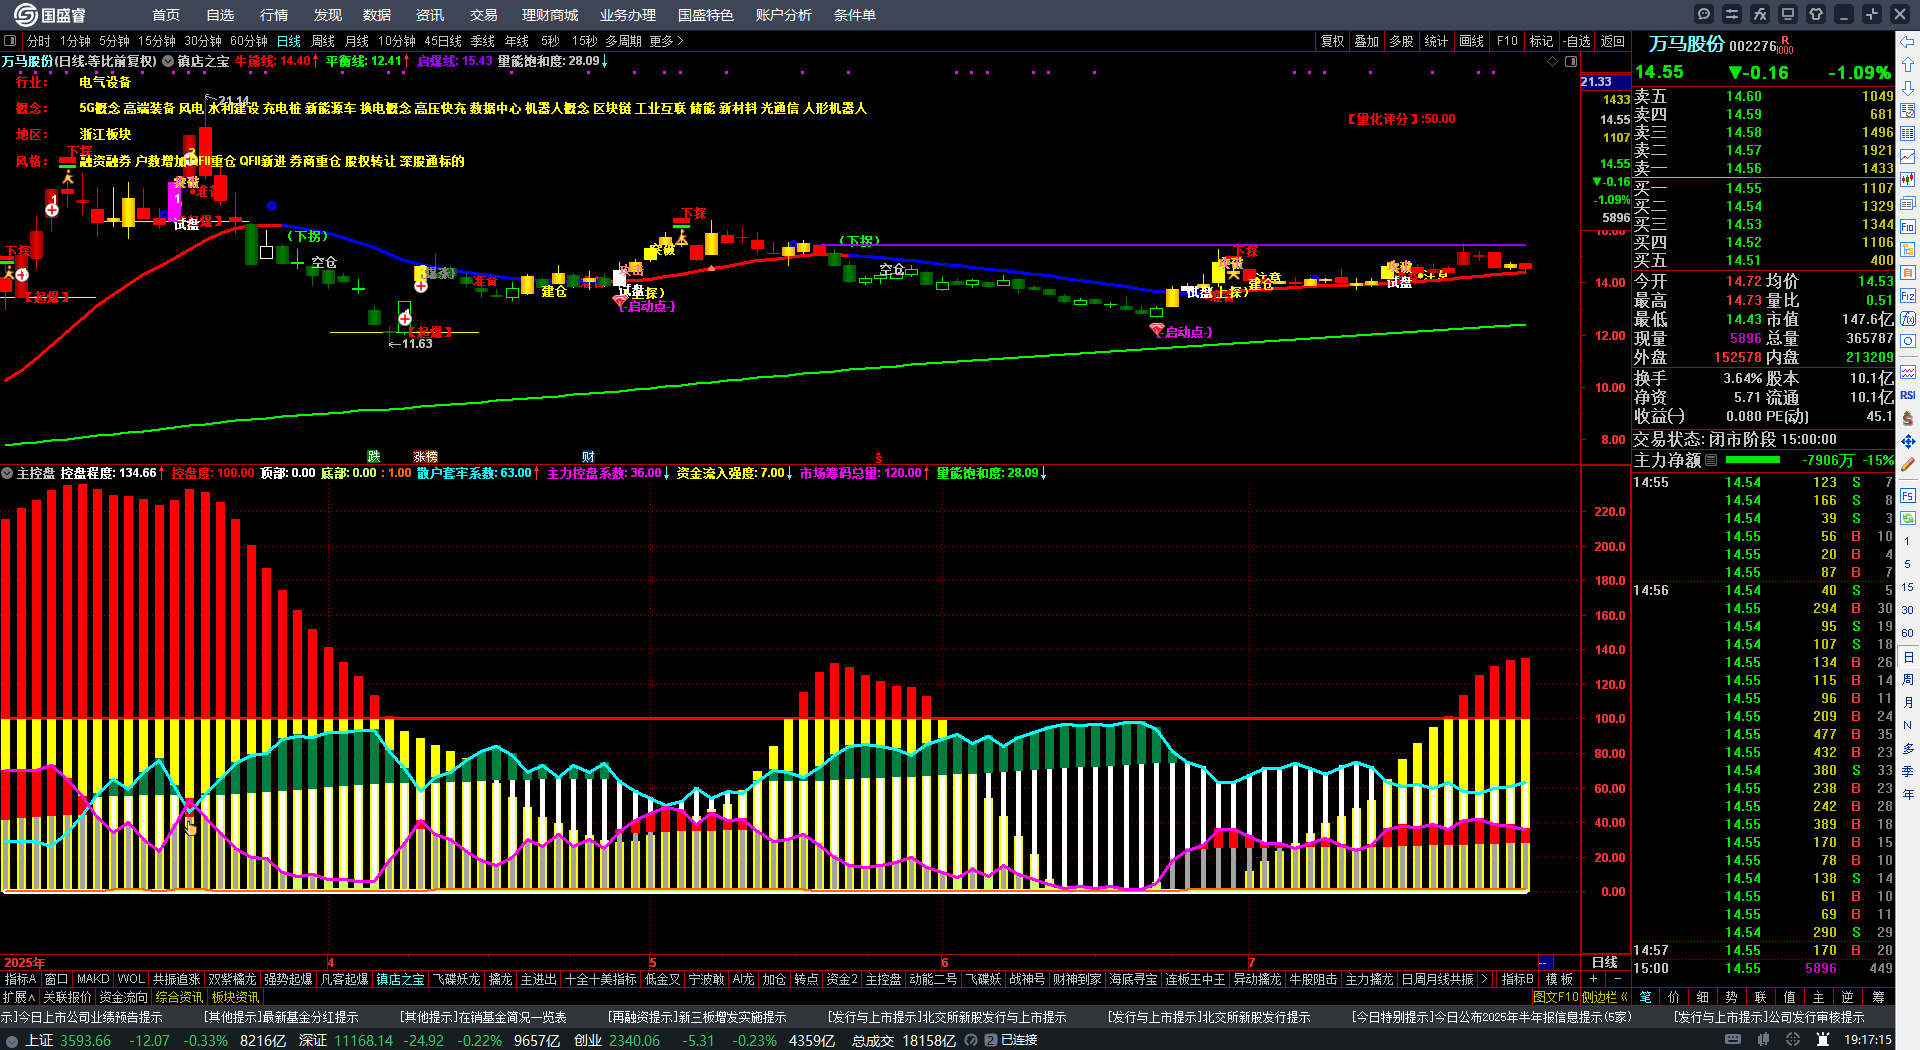Click the candlestick icon in status bar
The width and height of the screenshot is (1920, 1050).
[x=1765, y=1040]
